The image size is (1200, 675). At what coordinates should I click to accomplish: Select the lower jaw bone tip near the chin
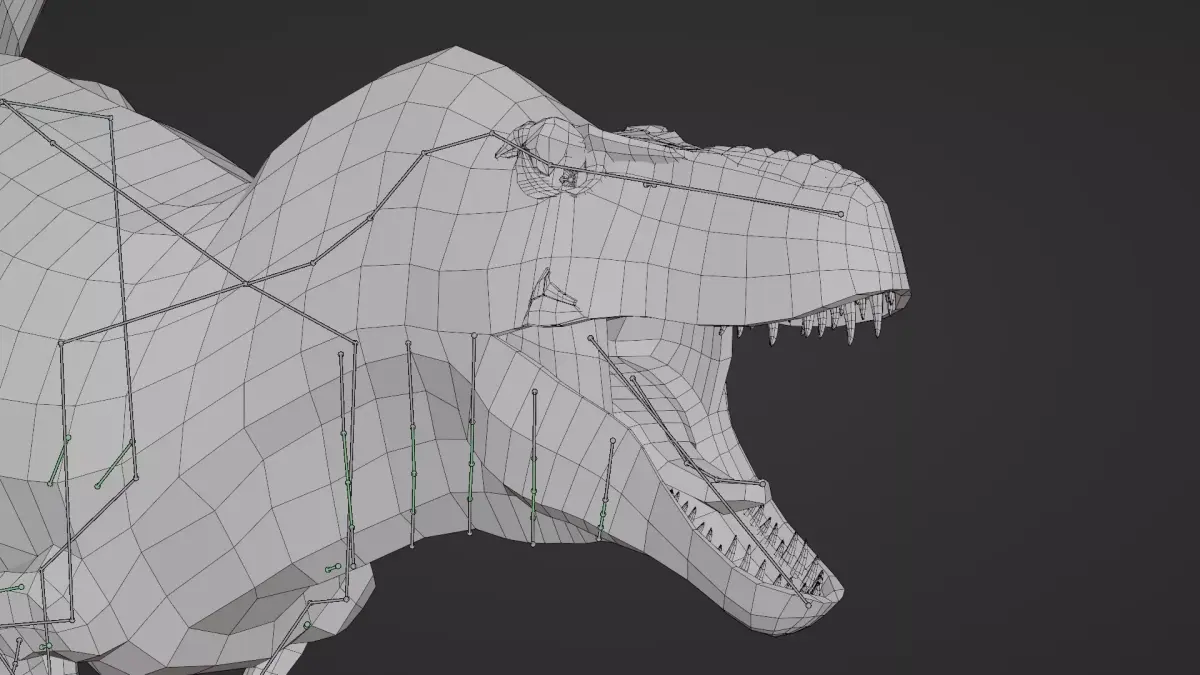coord(808,604)
